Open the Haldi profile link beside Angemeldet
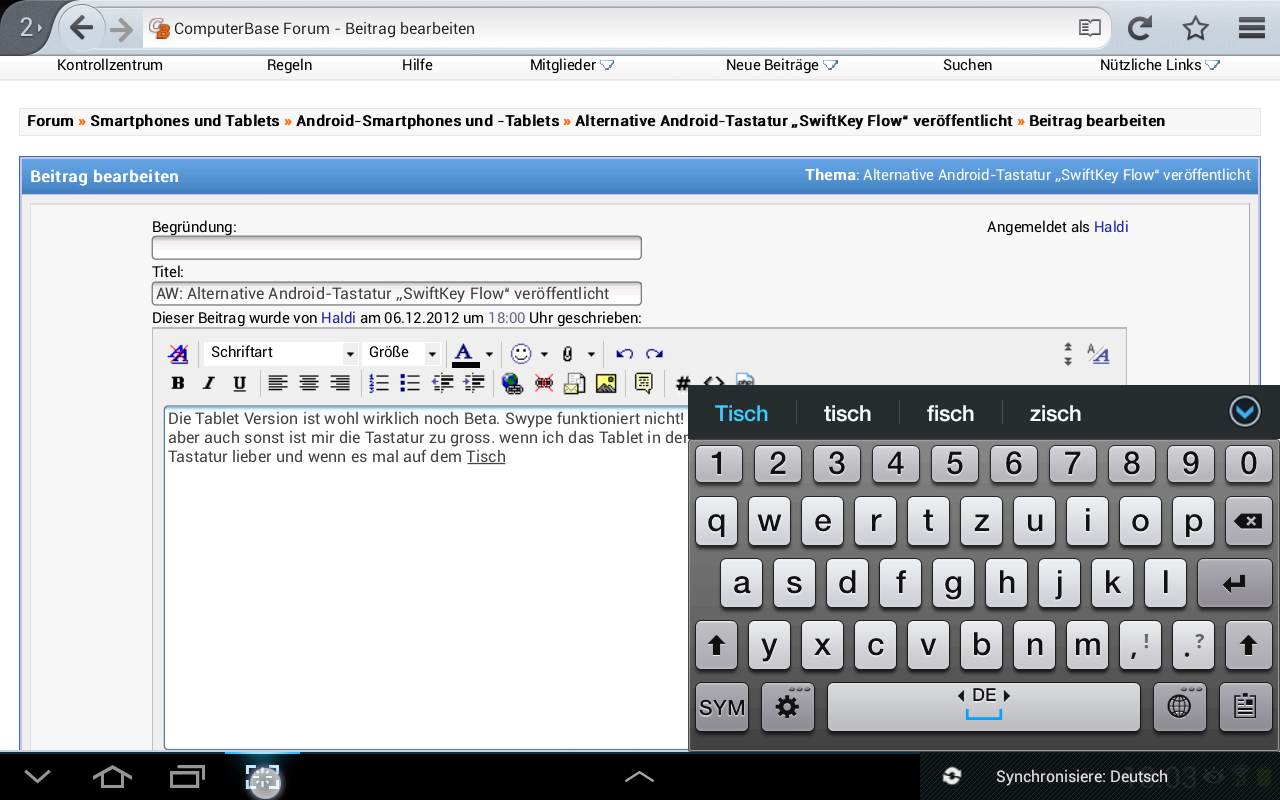This screenshot has width=1280, height=800. point(1111,227)
